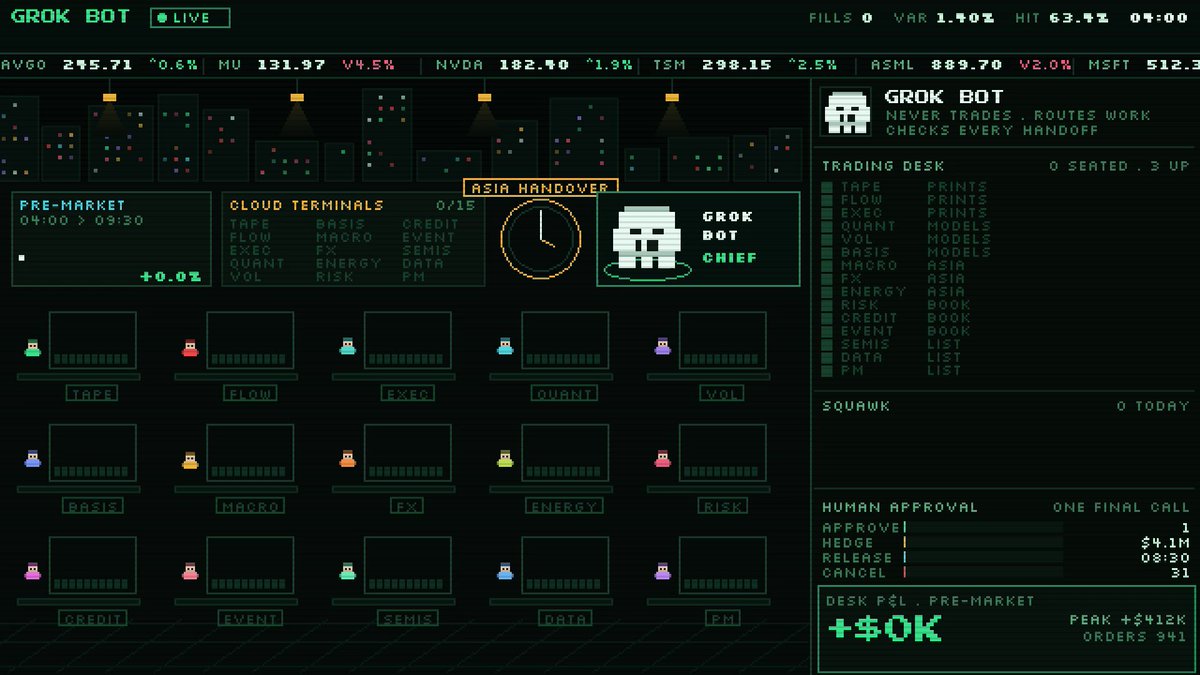1200x675 pixels.
Task: Click the +$0K Desk P&L value
Action: point(885,629)
